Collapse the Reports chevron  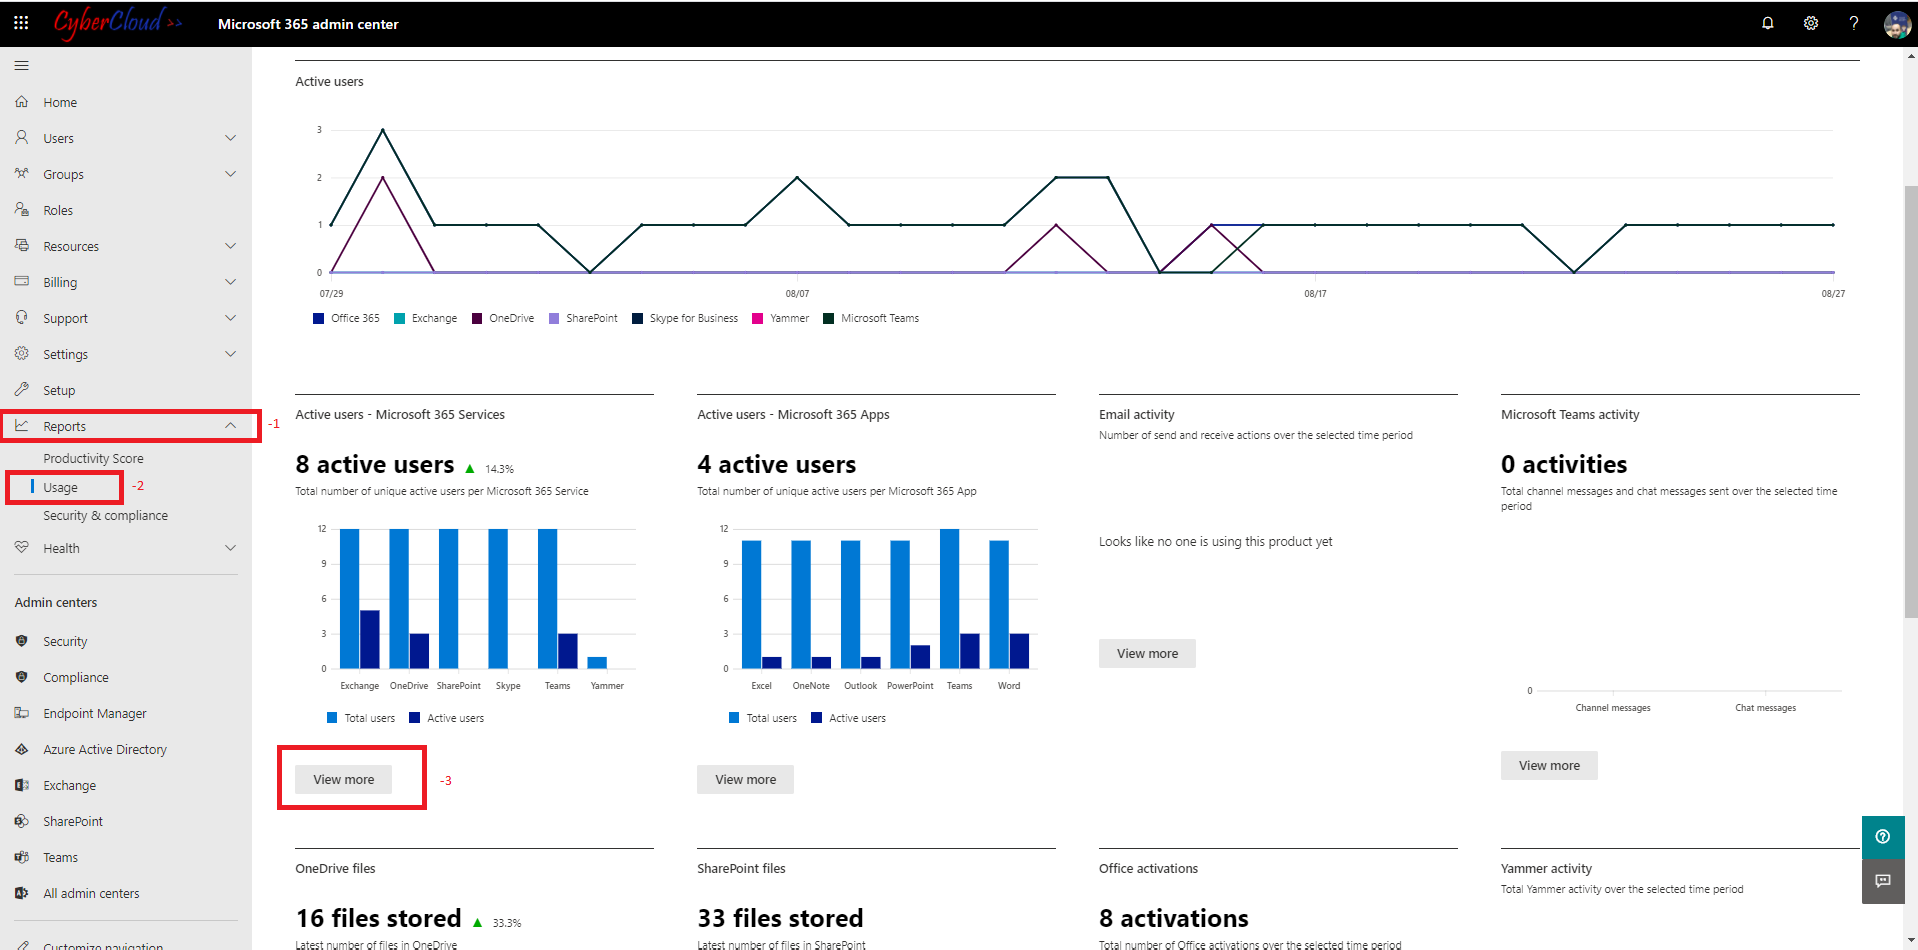pyautogui.click(x=231, y=426)
